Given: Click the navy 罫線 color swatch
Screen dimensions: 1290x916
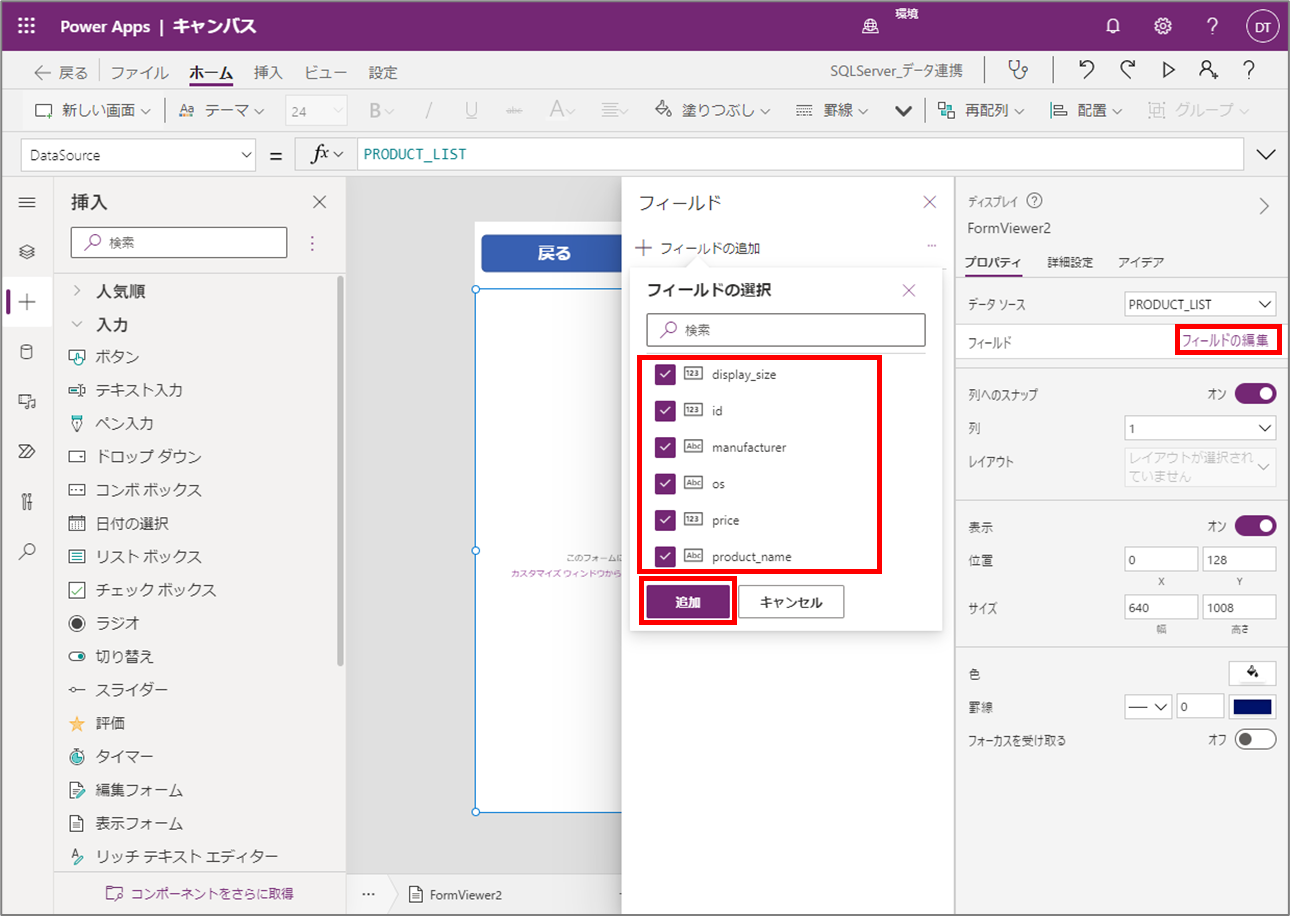Looking at the screenshot, I should click(1252, 707).
